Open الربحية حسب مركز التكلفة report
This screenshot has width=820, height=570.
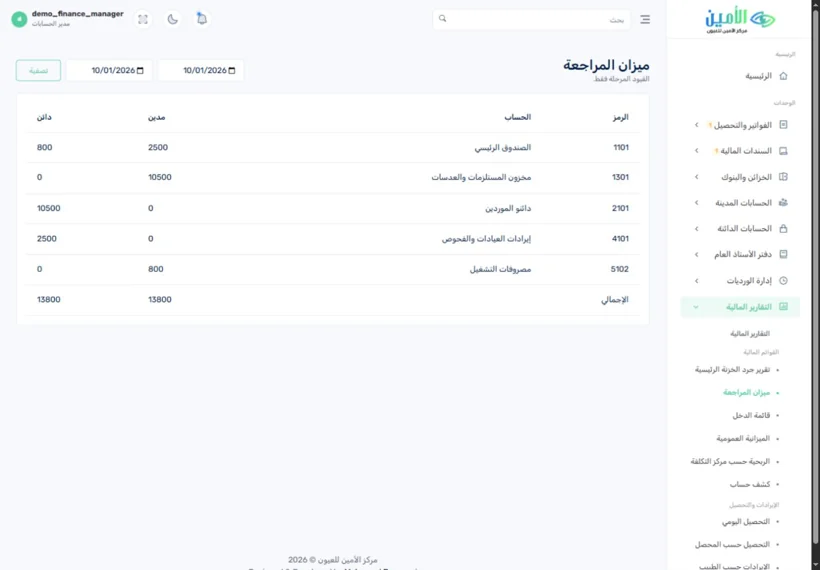coord(730,461)
